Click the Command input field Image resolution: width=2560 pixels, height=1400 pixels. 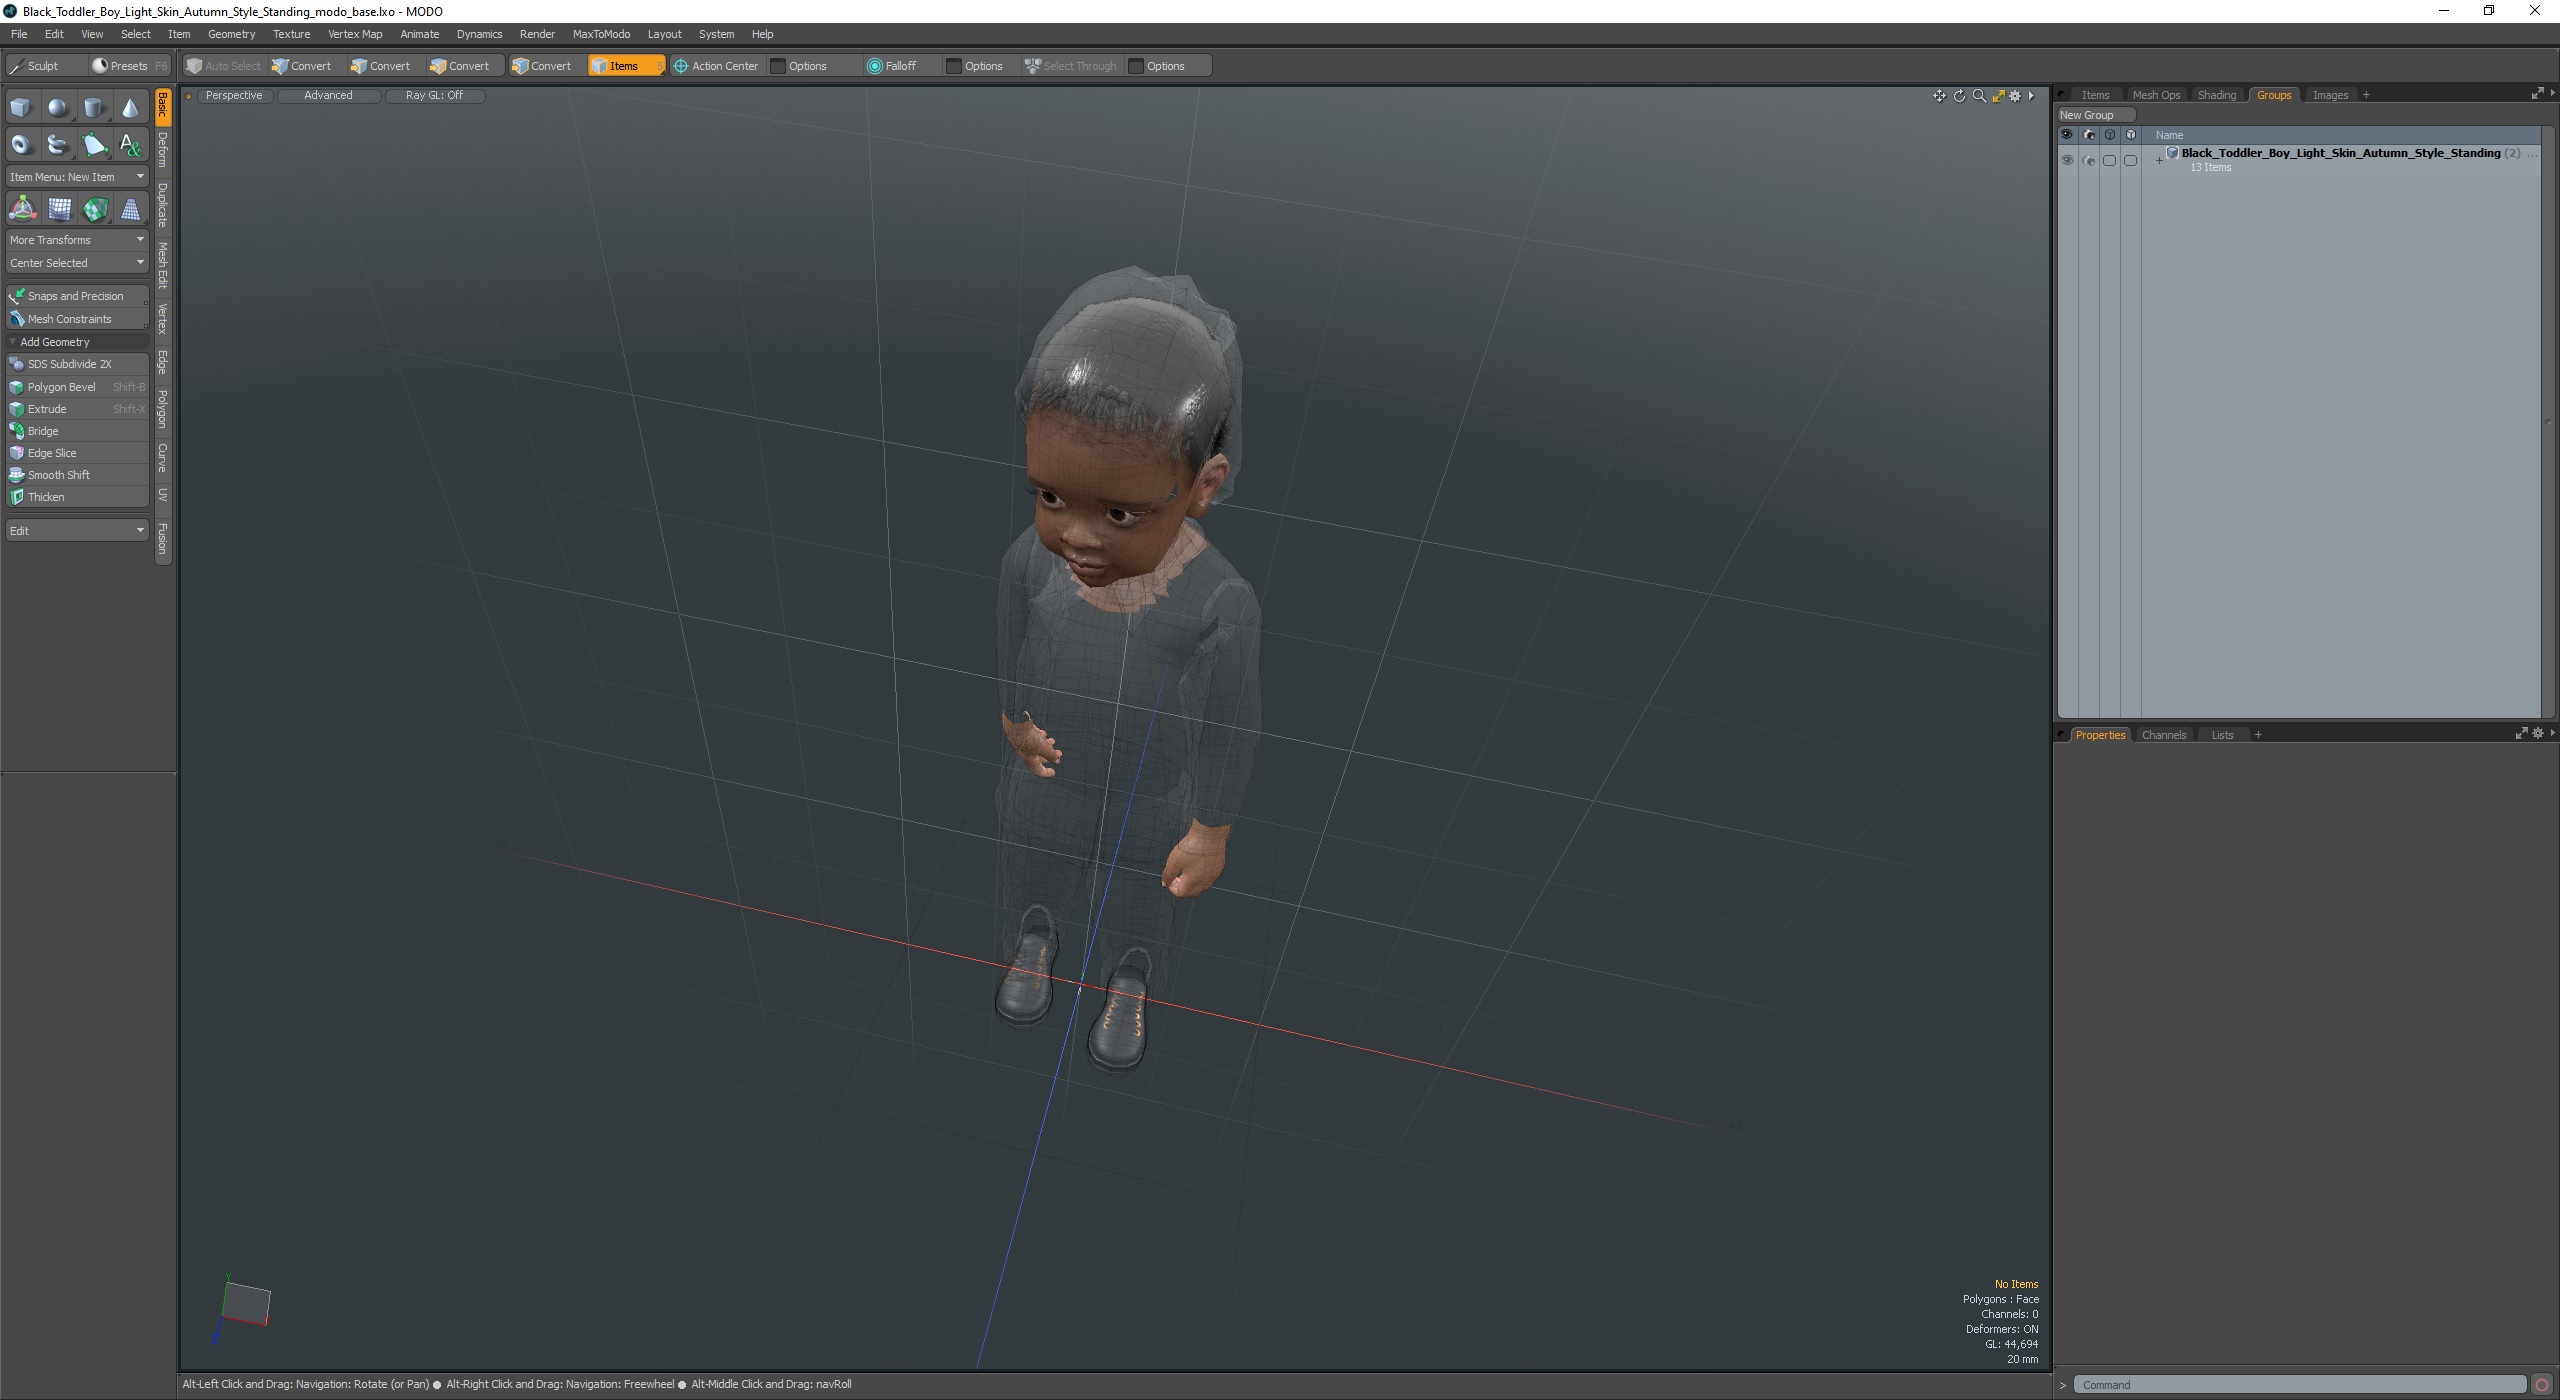[x=2298, y=1385]
